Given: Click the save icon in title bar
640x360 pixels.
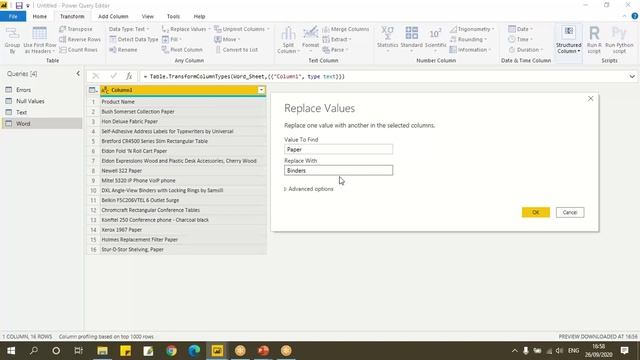Looking at the screenshot, I should (19, 5).
